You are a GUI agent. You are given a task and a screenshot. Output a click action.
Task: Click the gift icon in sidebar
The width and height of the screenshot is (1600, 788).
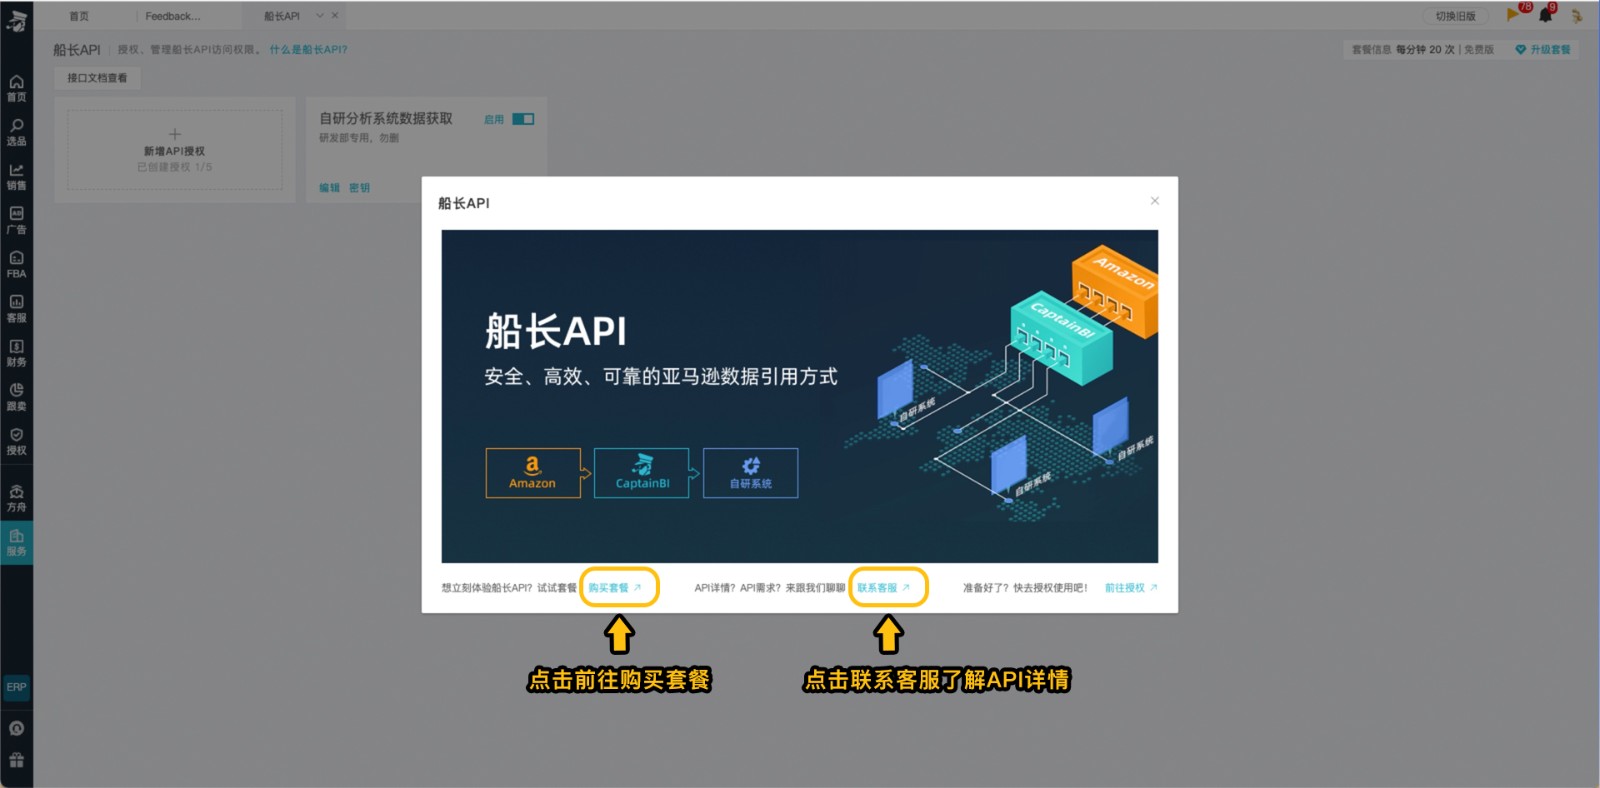(x=16, y=760)
